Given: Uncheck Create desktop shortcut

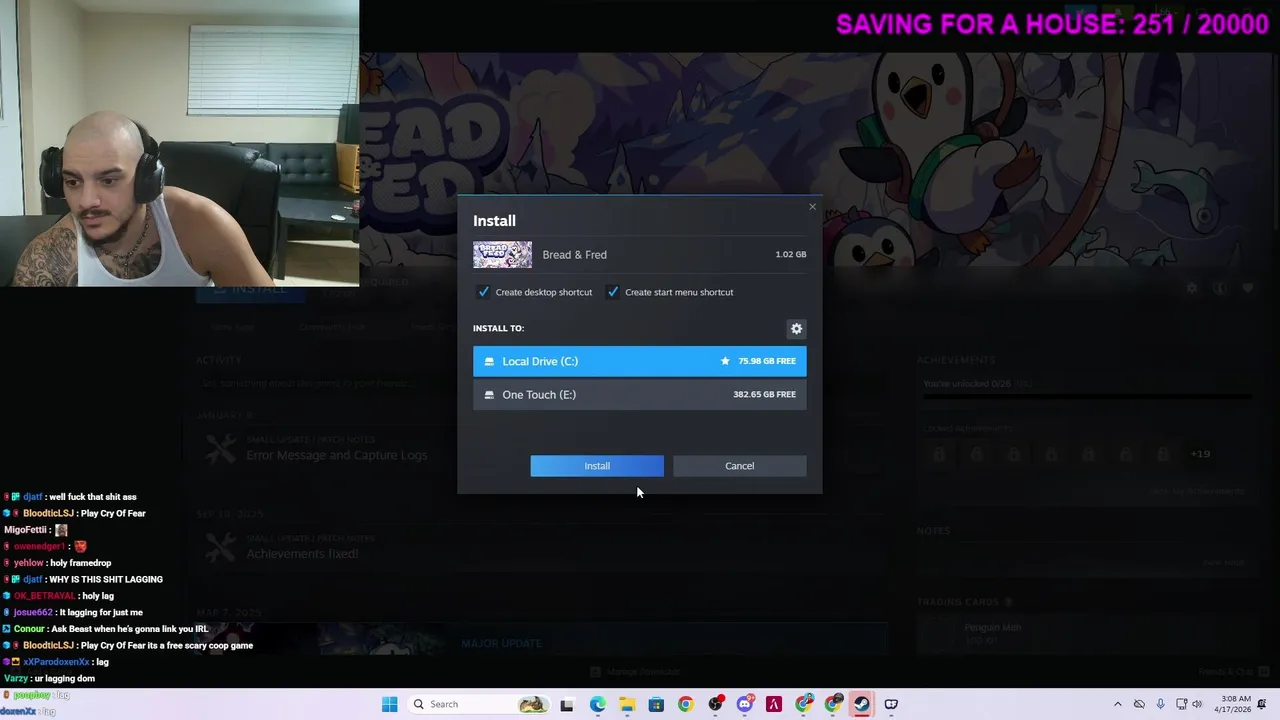Looking at the screenshot, I should tap(484, 292).
